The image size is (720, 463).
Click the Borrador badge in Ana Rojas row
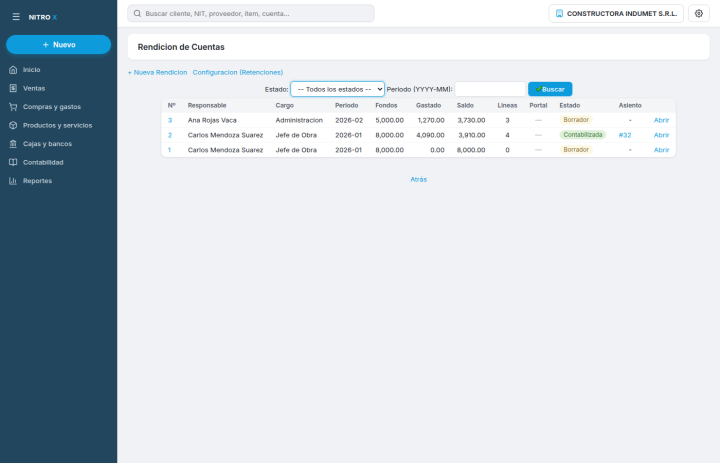pyautogui.click(x=576, y=120)
